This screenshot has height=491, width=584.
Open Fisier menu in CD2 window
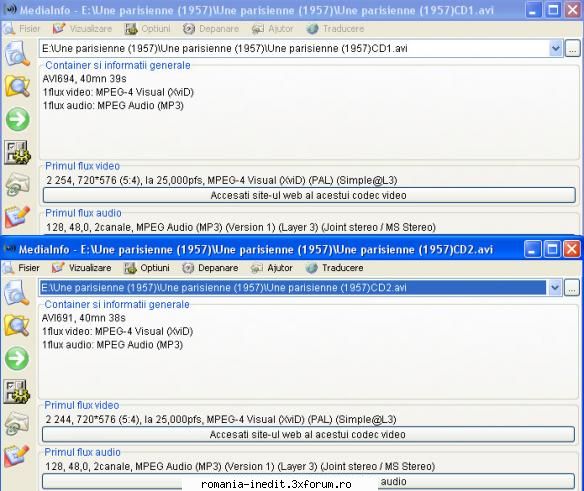click(20, 268)
